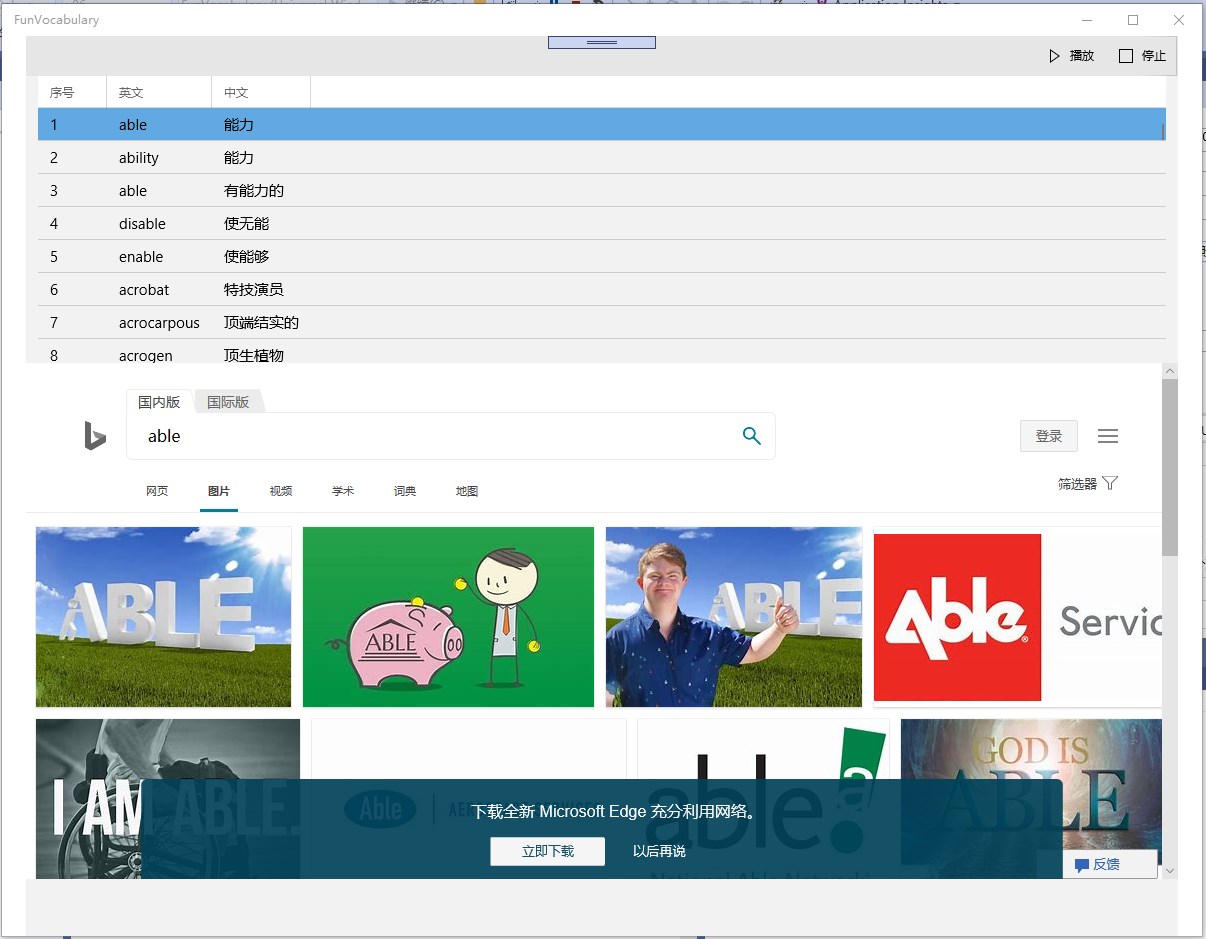Open the ABLE letters on grass thumbnail
Image resolution: width=1206 pixels, height=939 pixels.
[163, 617]
